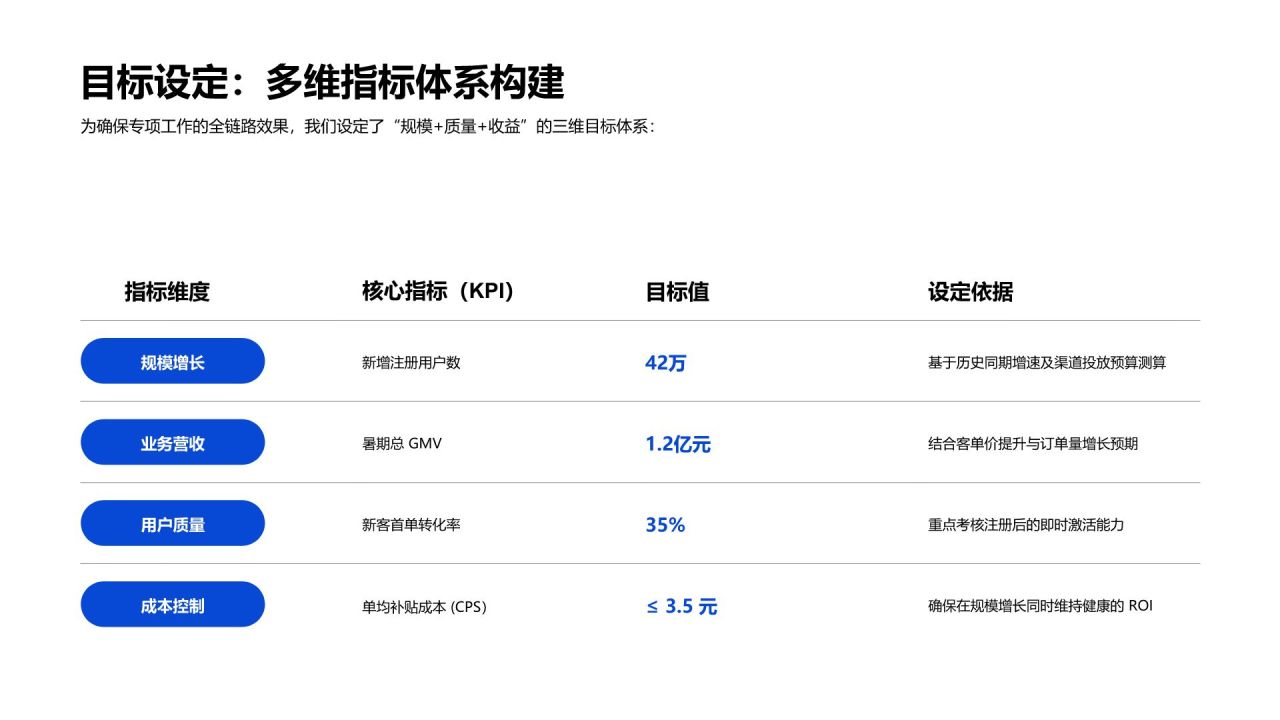Click the 成本控制 blue pill button
The image size is (1280, 720).
[x=172, y=604]
